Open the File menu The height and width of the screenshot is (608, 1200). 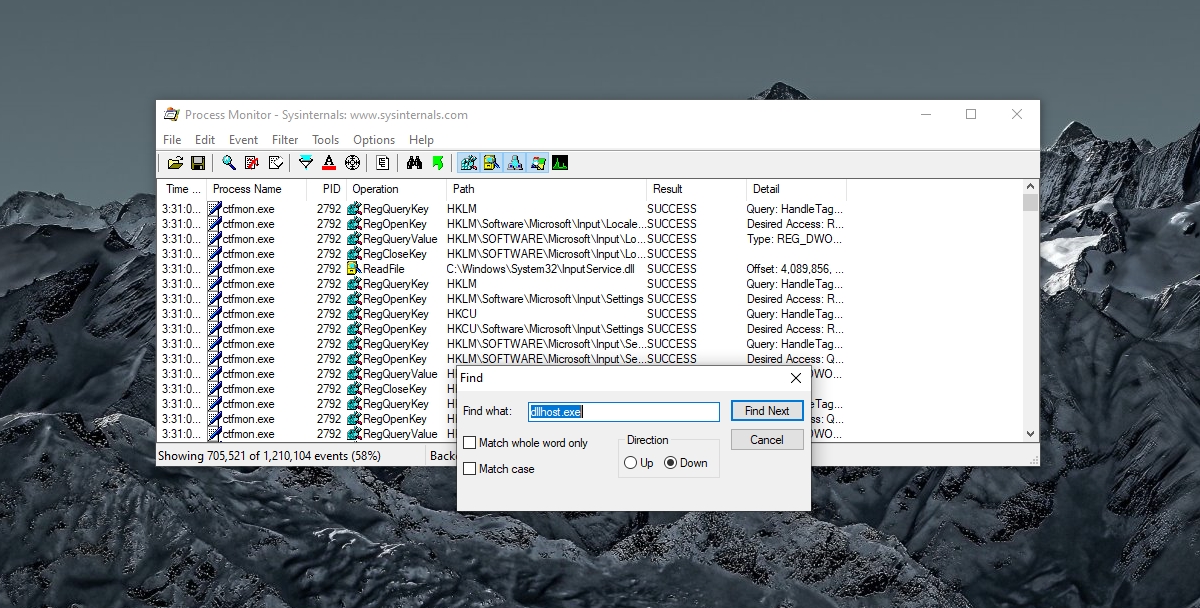click(172, 140)
